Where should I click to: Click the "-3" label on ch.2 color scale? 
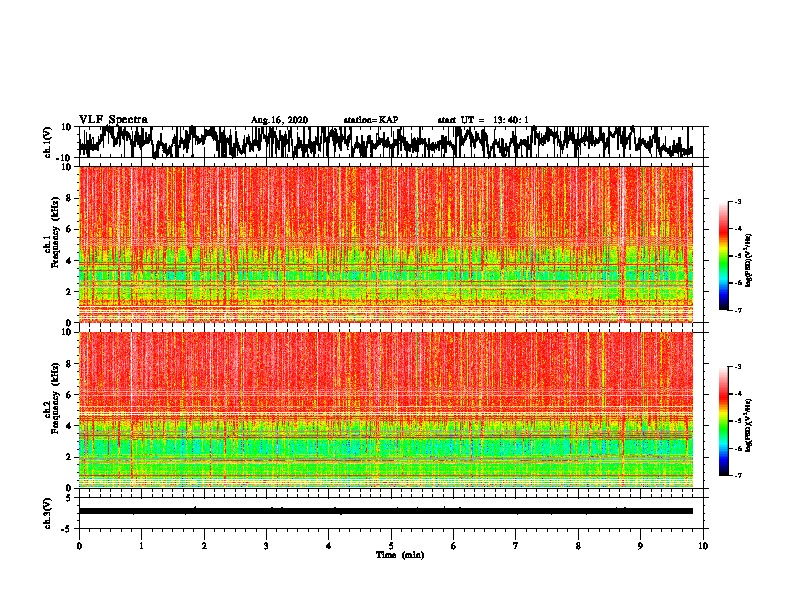[737, 366]
